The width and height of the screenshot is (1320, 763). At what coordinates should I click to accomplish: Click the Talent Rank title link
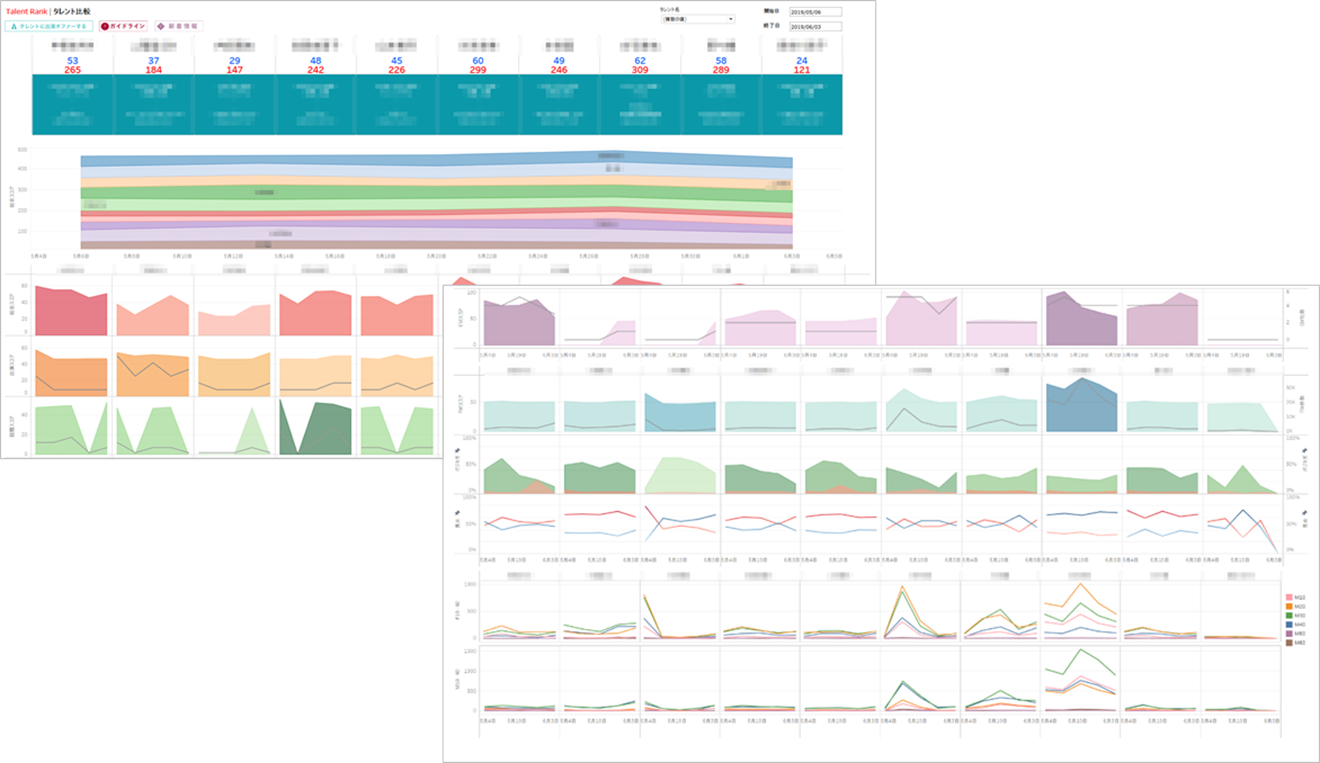pyautogui.click(x=26, y=11)
